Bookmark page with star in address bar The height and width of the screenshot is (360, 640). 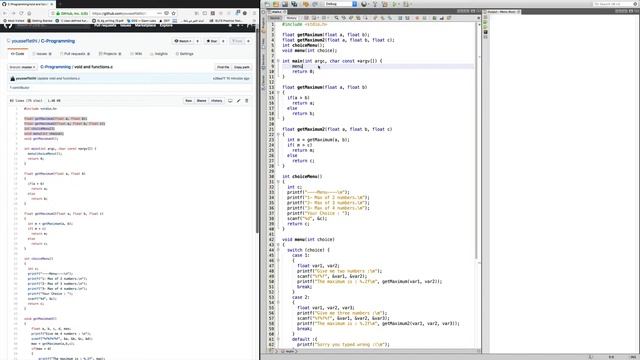[x=173, y=13]
